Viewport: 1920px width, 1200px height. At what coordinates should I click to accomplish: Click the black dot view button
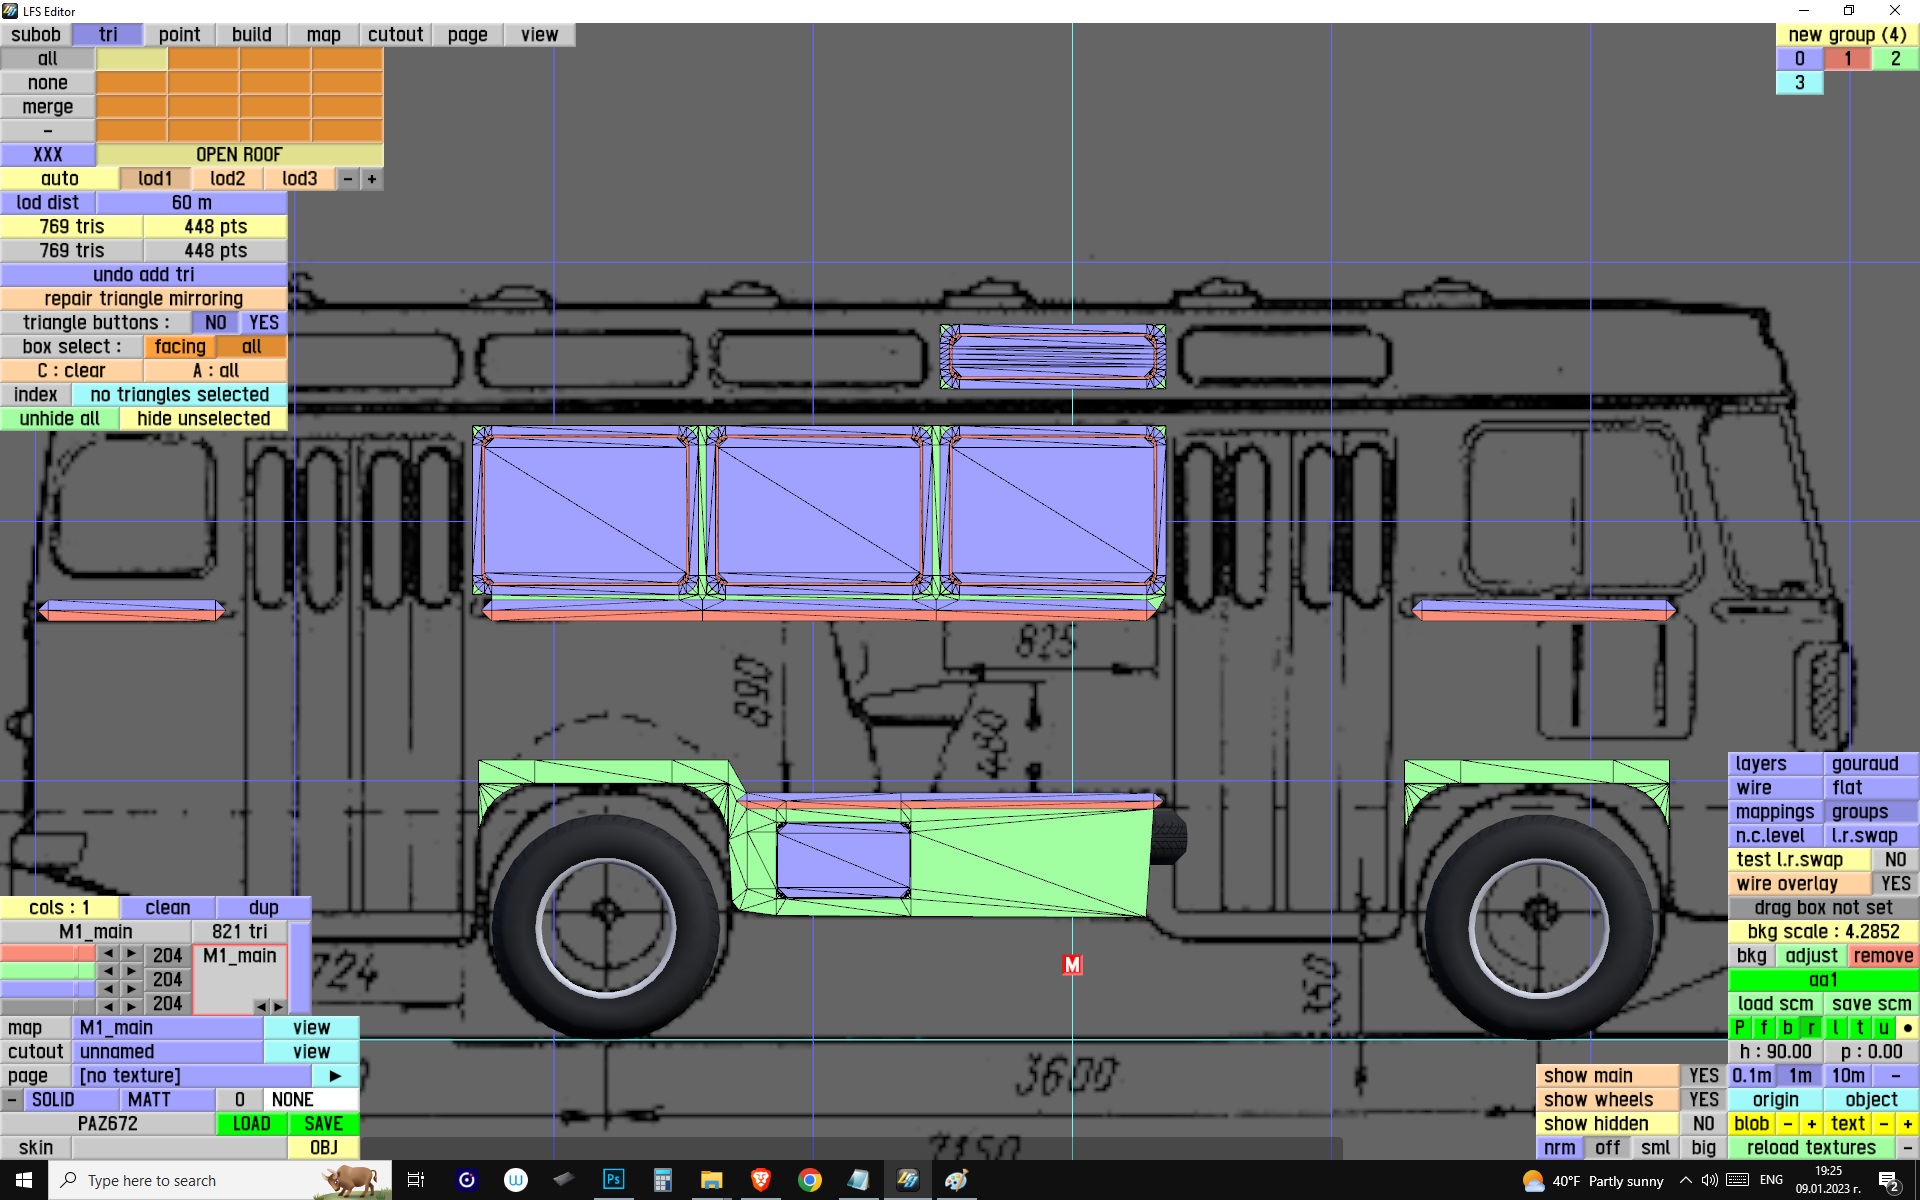point(1907,1028)
